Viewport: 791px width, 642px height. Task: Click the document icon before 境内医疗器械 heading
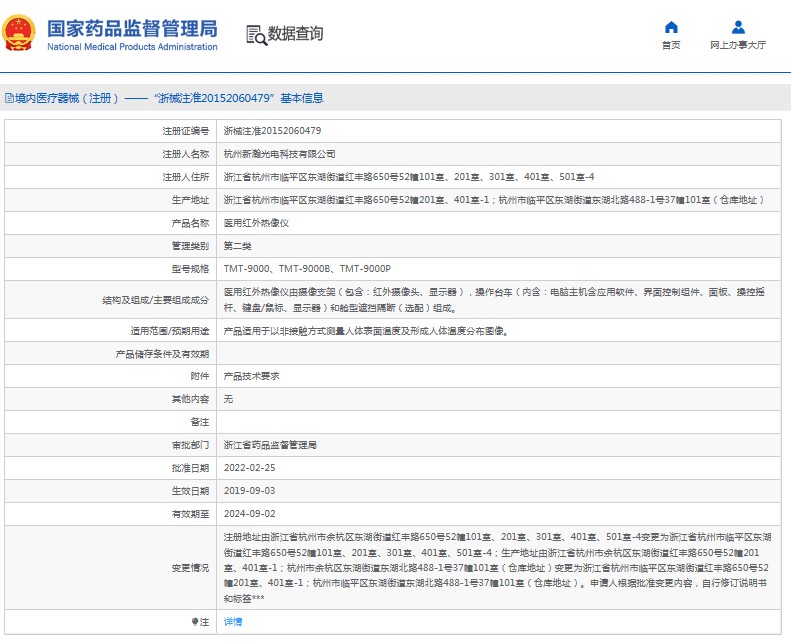pyautogui.click(x=9, y=98)
